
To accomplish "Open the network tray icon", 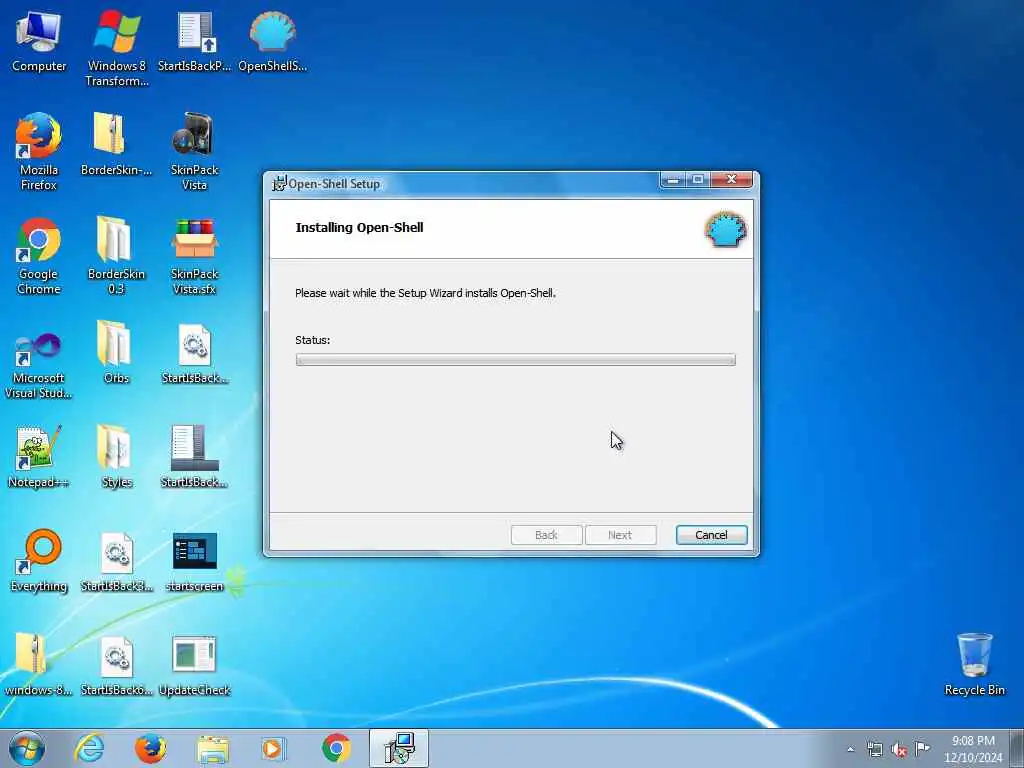I will coord(874,749).
